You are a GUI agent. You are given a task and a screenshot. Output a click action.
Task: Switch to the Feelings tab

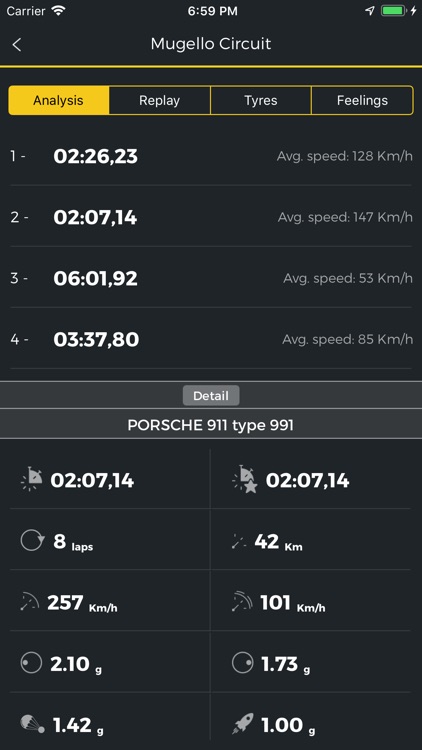[362, 100]
